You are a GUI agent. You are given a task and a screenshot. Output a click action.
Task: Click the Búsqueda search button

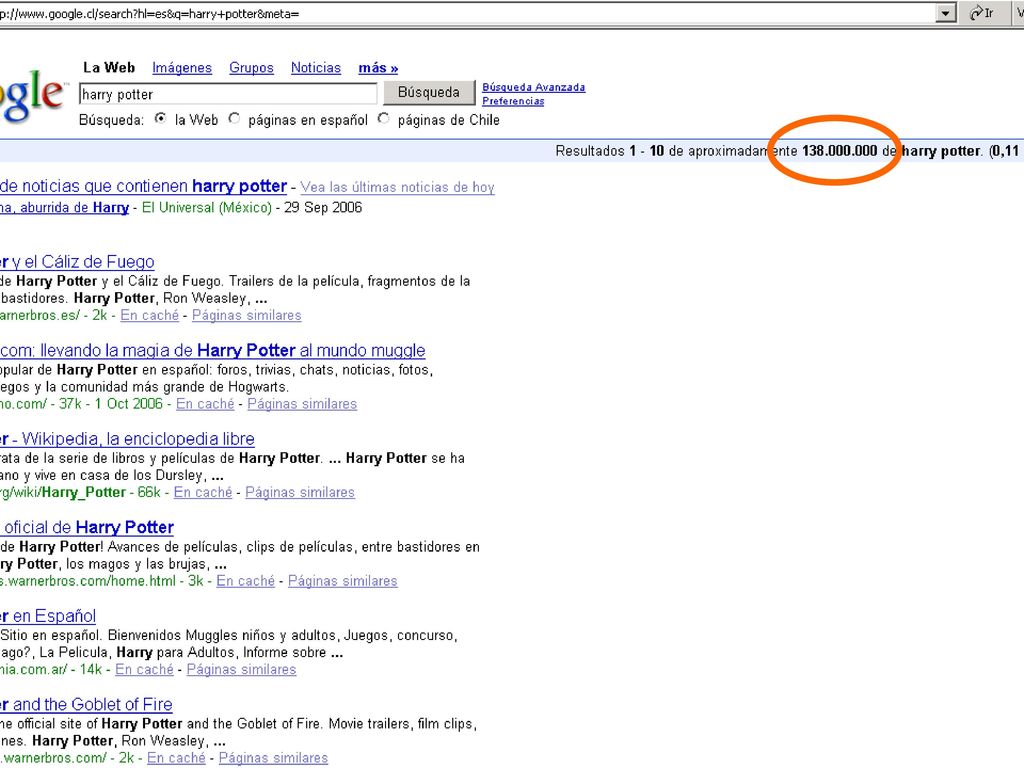click(428, 93)
